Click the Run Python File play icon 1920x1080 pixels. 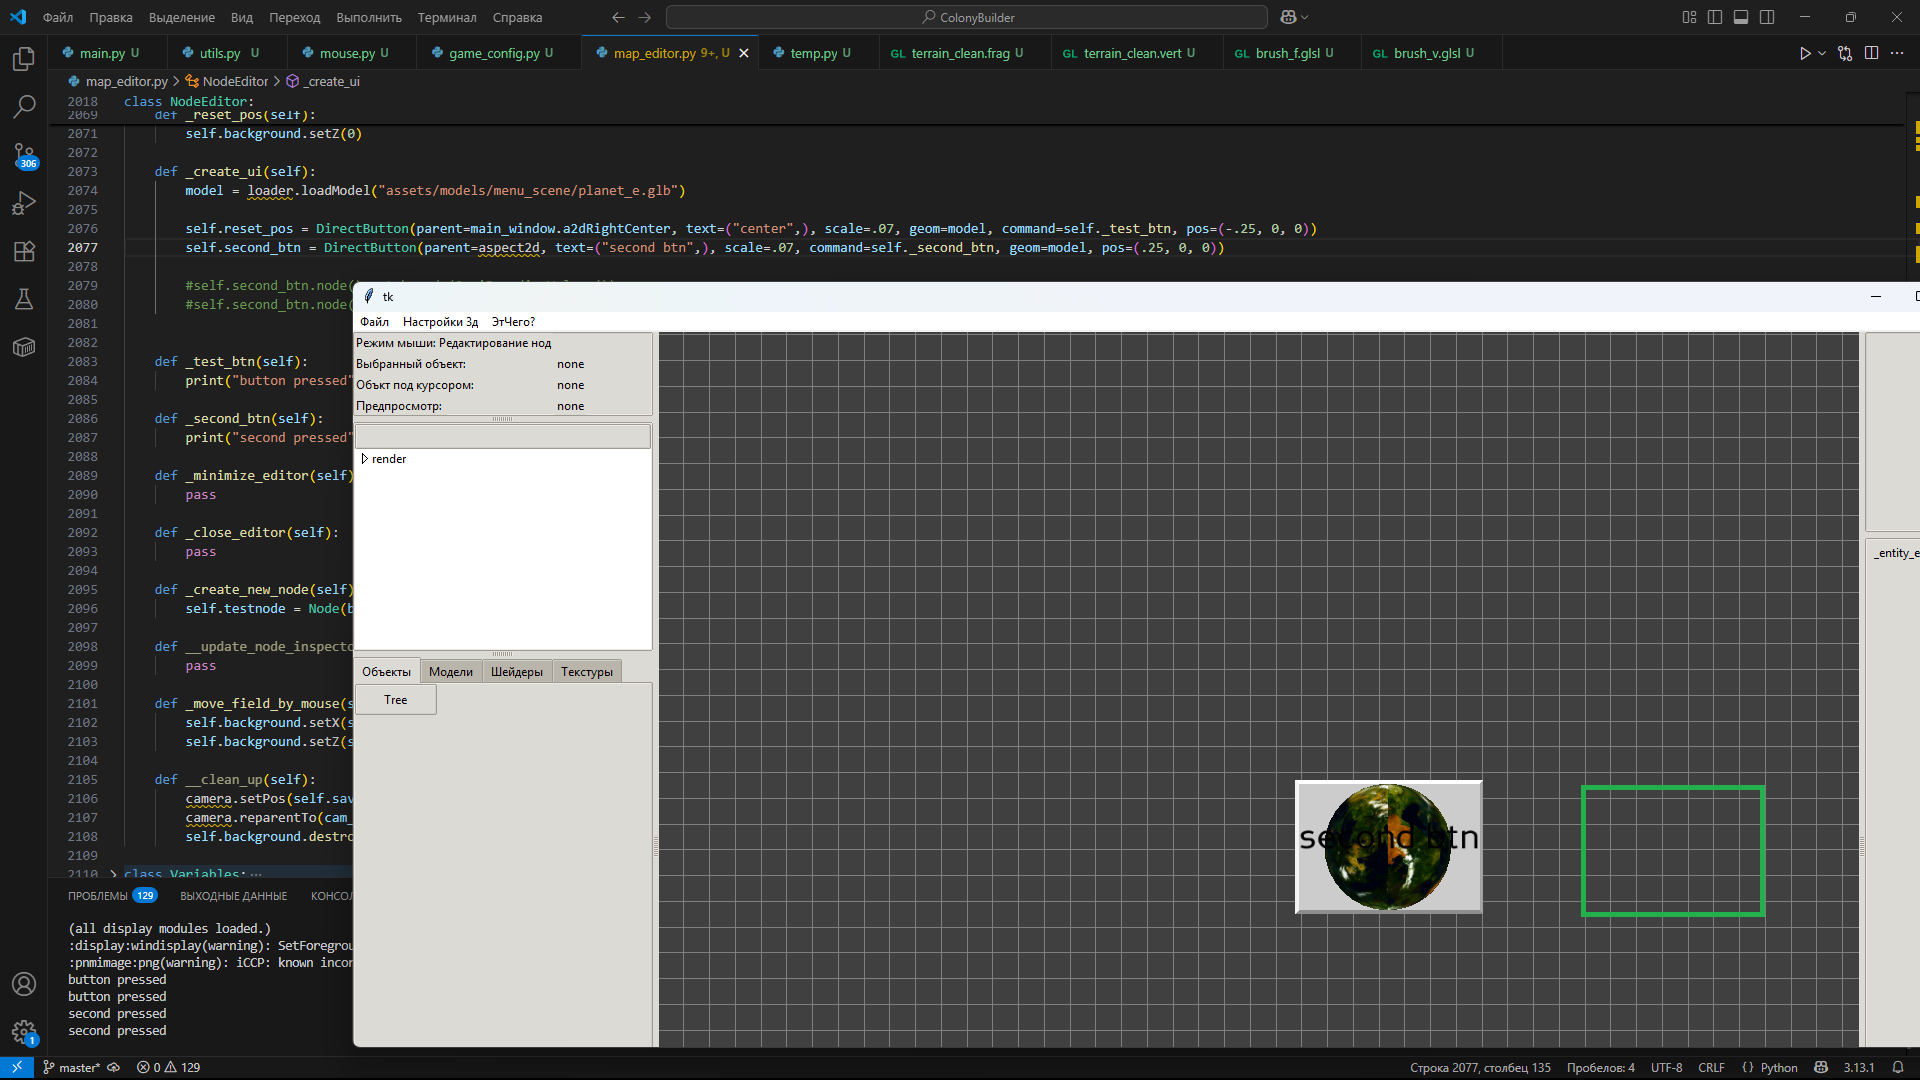[x=1805, y=53]
